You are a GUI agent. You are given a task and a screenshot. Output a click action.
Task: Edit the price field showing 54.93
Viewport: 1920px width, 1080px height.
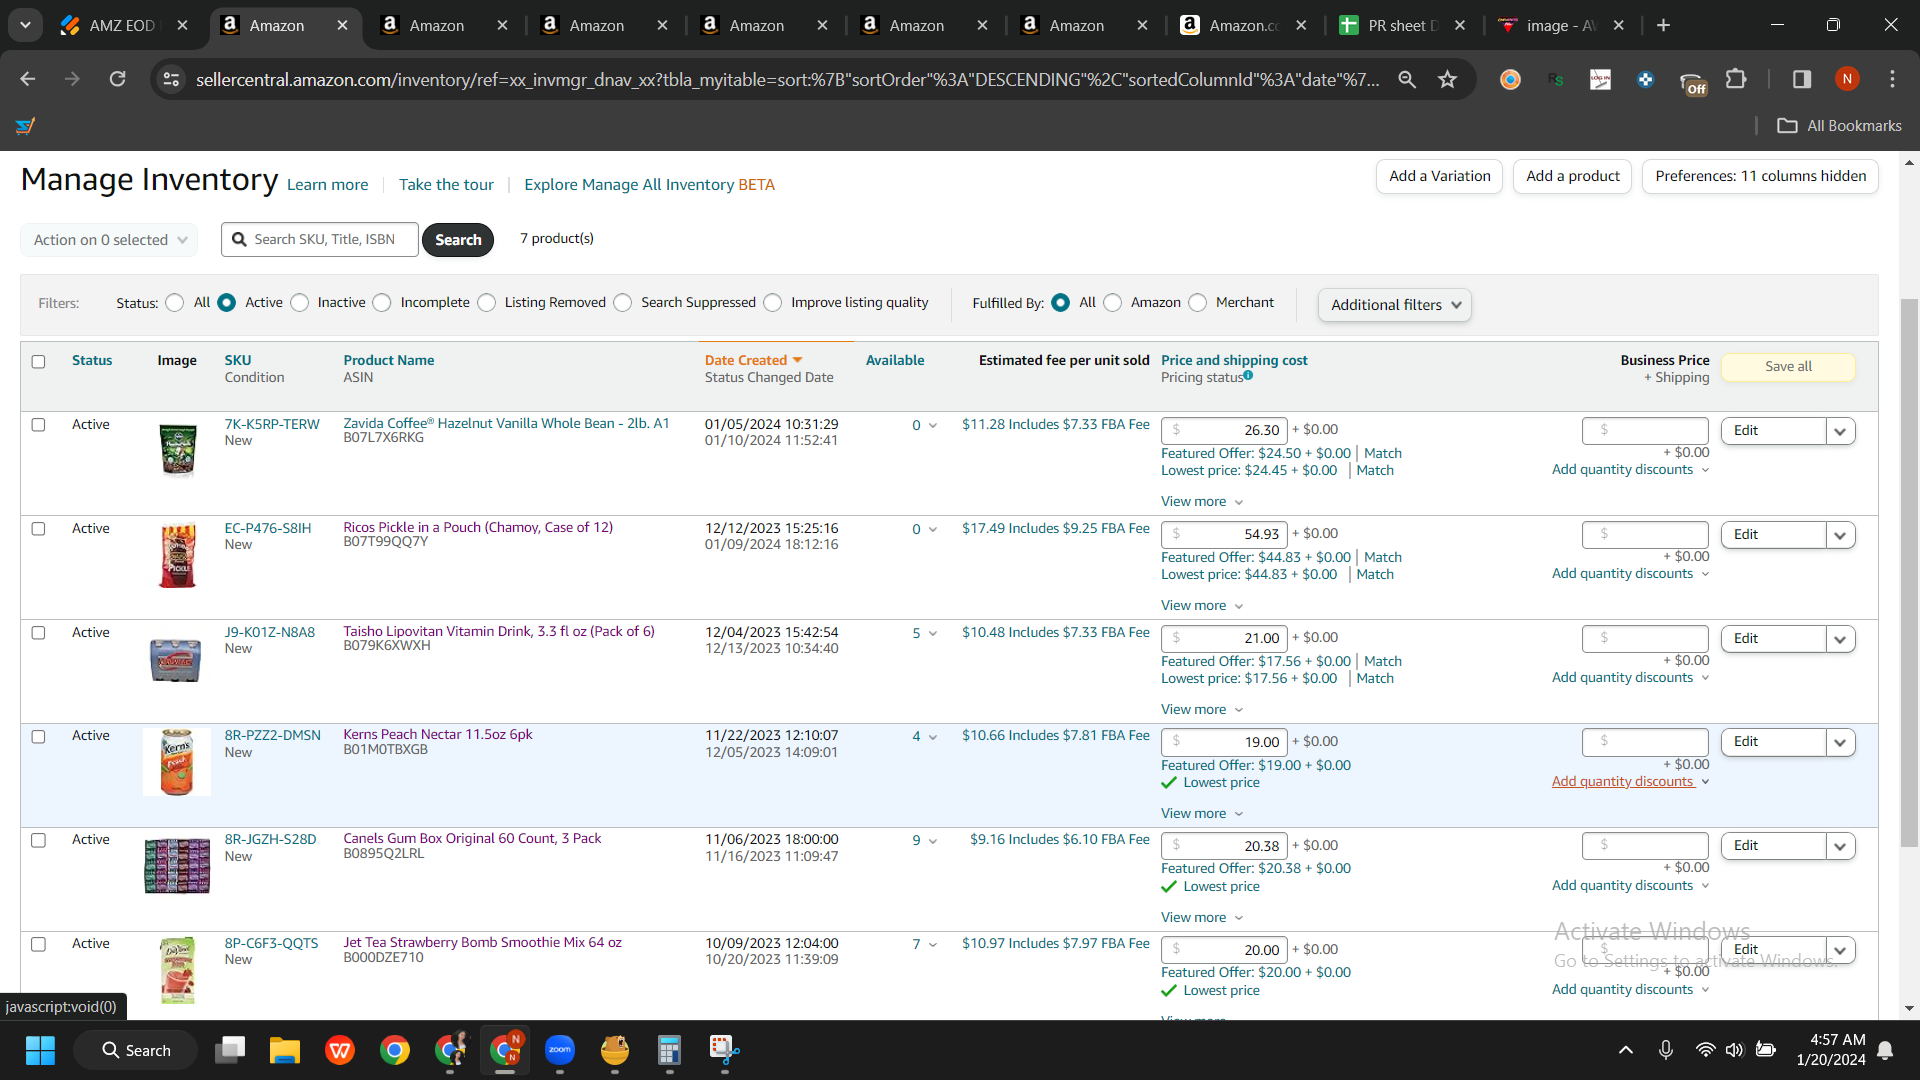pyautogui.click(x=1224, y=534)
